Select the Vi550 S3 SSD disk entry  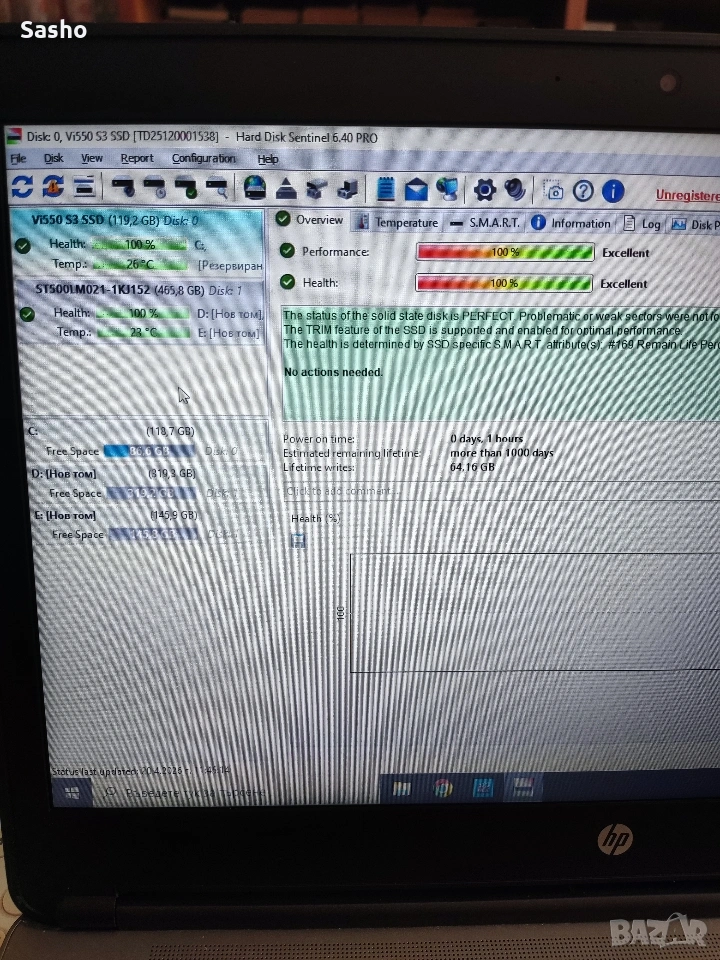tap(137, 243)
